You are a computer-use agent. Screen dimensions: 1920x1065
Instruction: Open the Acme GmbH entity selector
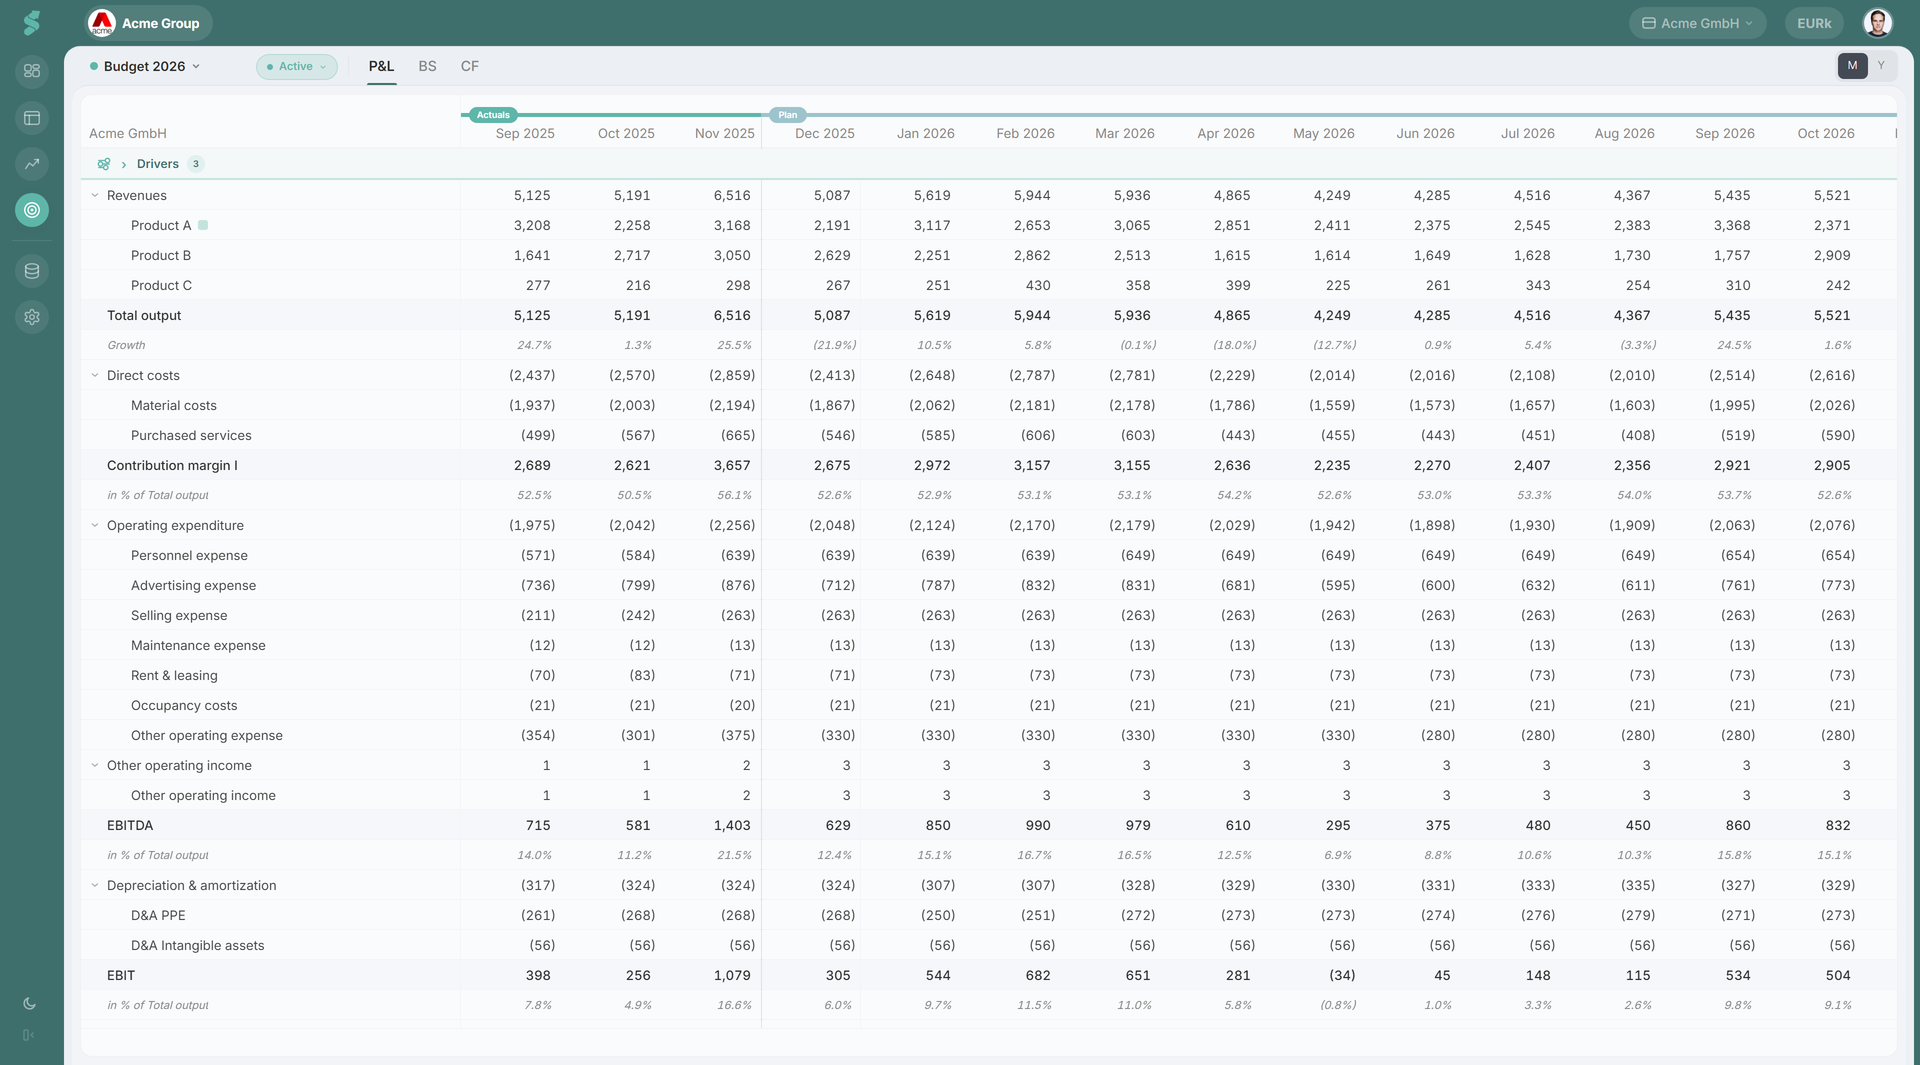point(1697,23)
